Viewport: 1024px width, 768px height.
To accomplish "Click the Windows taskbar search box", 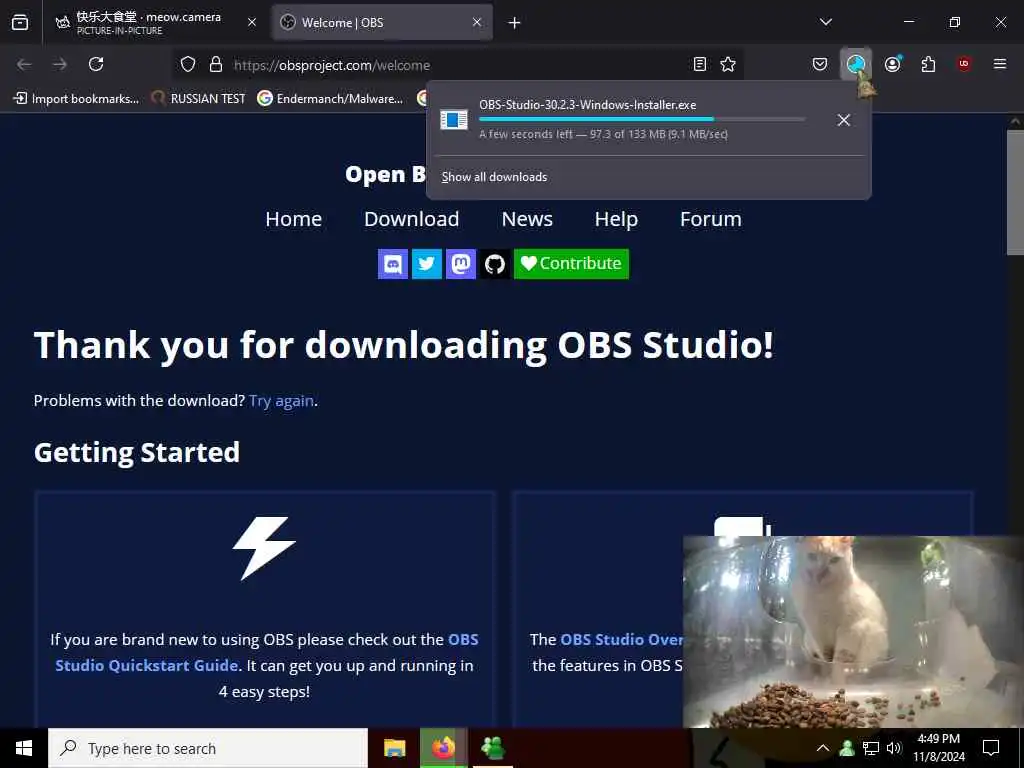I will point(208,748).
